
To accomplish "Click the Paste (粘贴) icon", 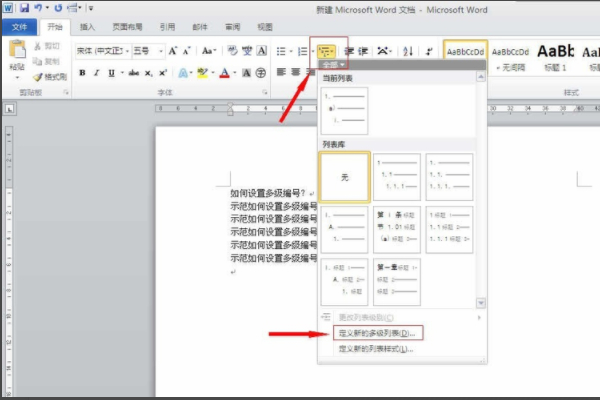I will [17, 57].
